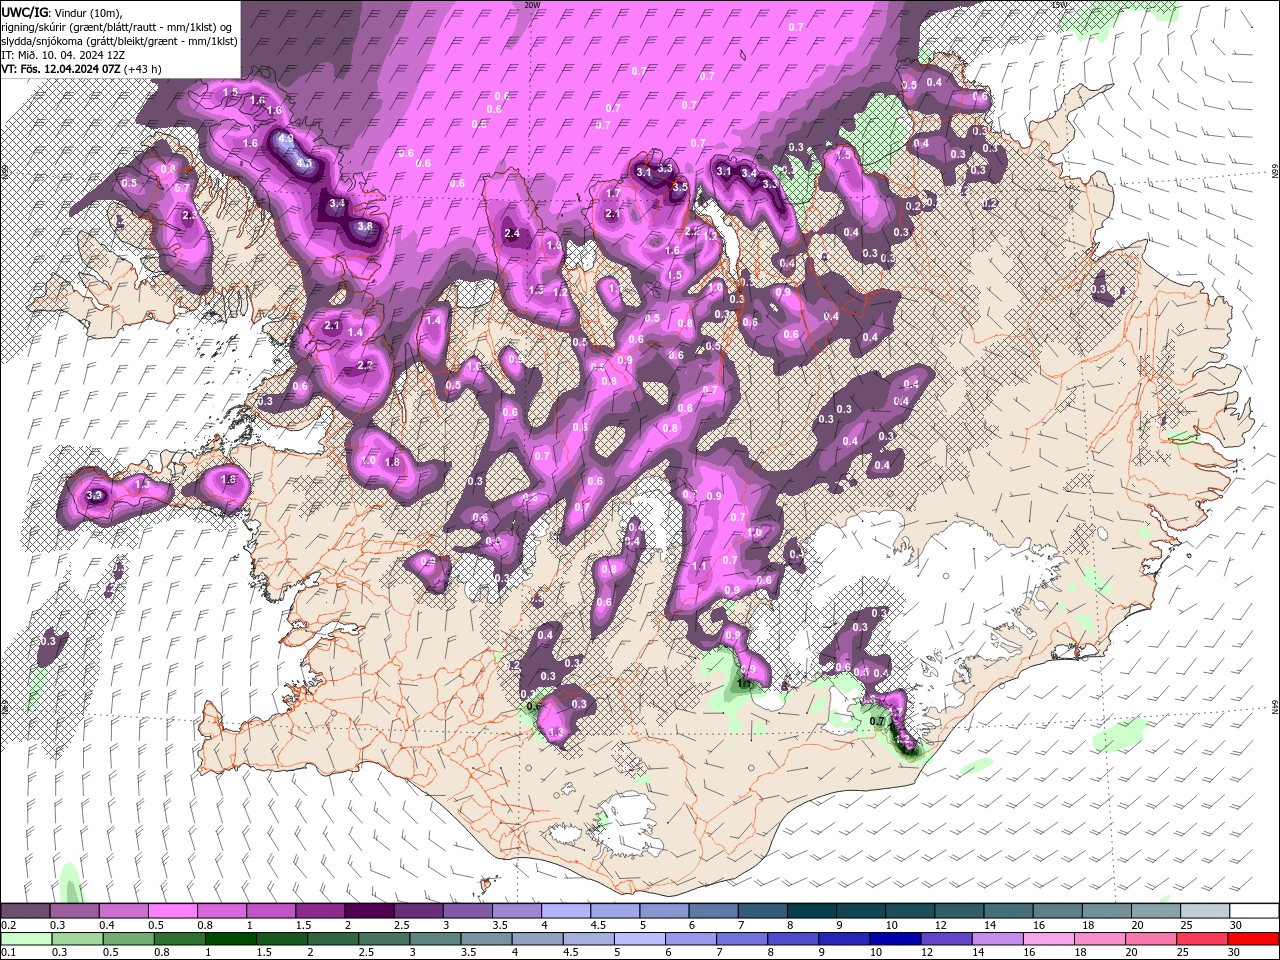
Task: Select the snow-scale swatch labeled 0.2
Action: pyautogui.click(x=25, y=910)
